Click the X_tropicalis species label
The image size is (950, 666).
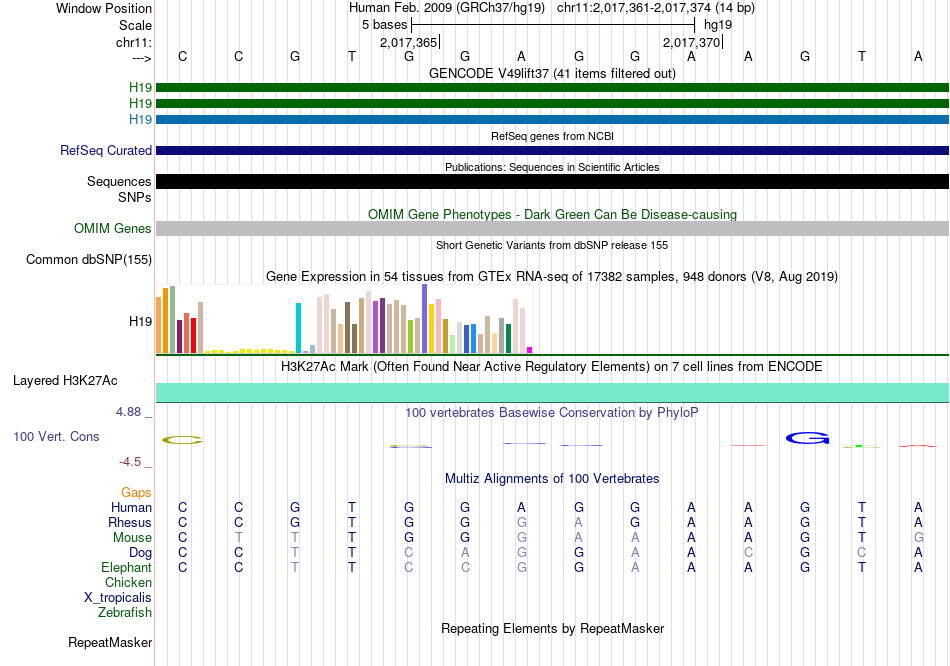(x=118, y=598)
